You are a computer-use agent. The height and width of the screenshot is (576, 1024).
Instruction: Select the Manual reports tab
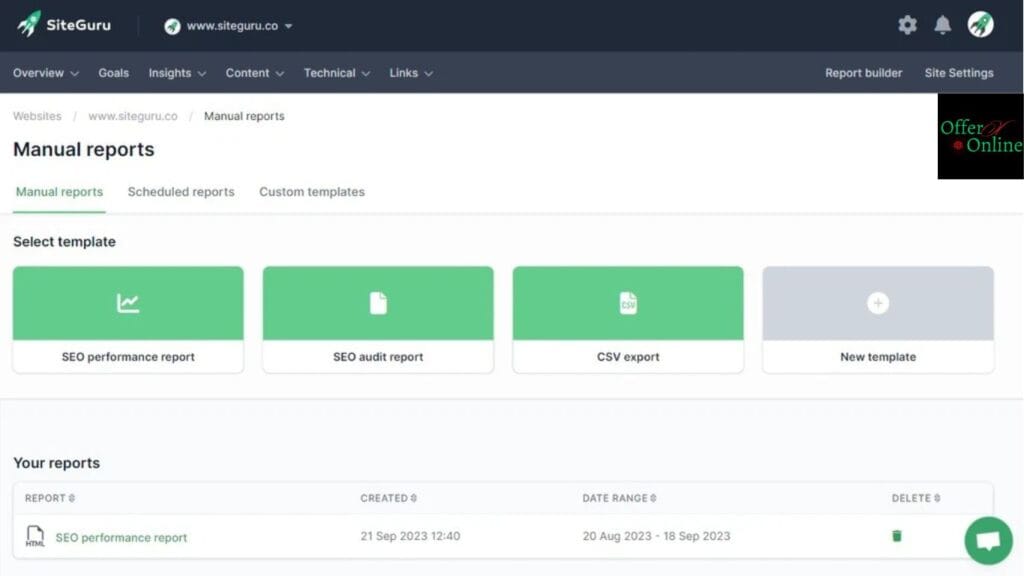tap(59, 192)
